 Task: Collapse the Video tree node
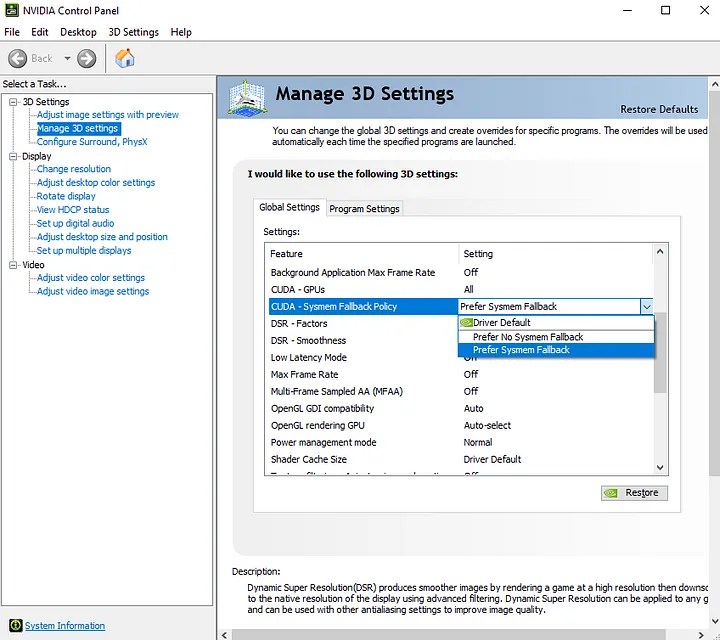click(x=13, y=265)
